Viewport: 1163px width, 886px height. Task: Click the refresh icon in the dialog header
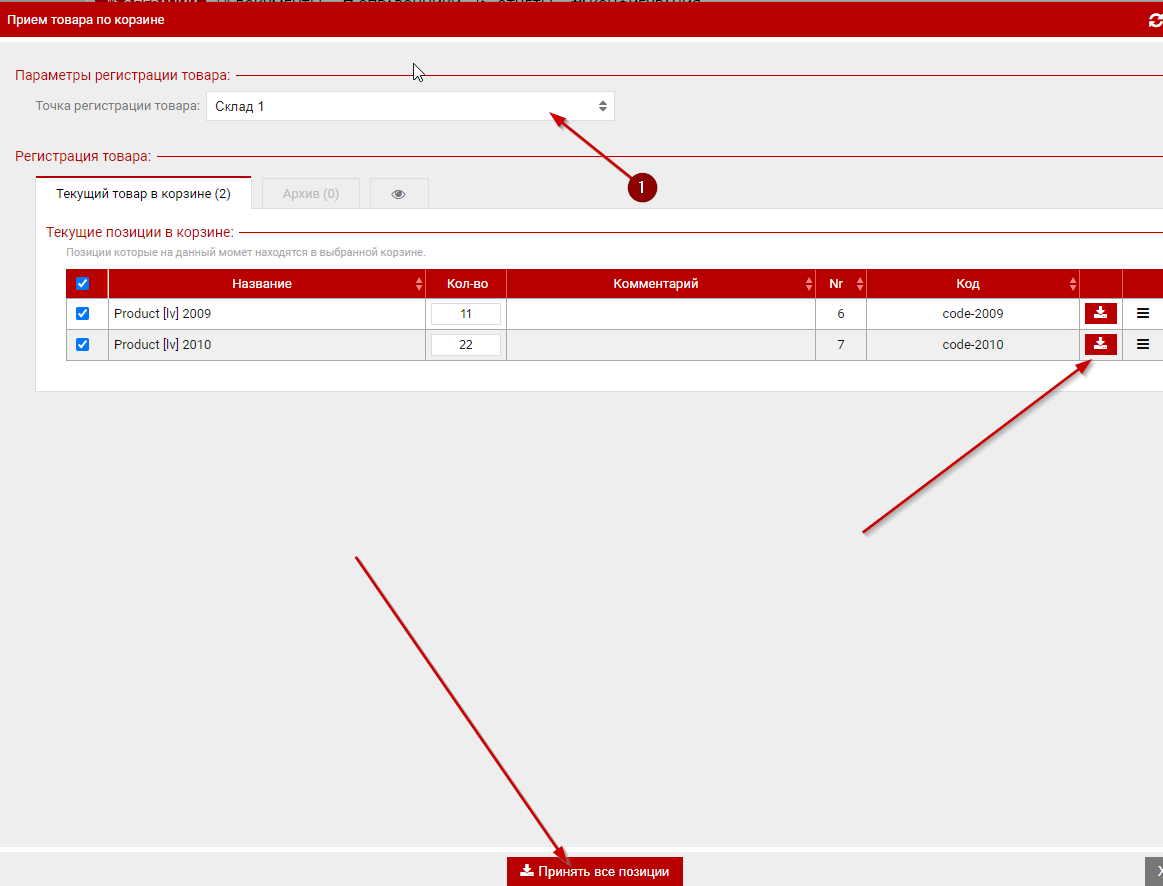[x=1155, y=20]
